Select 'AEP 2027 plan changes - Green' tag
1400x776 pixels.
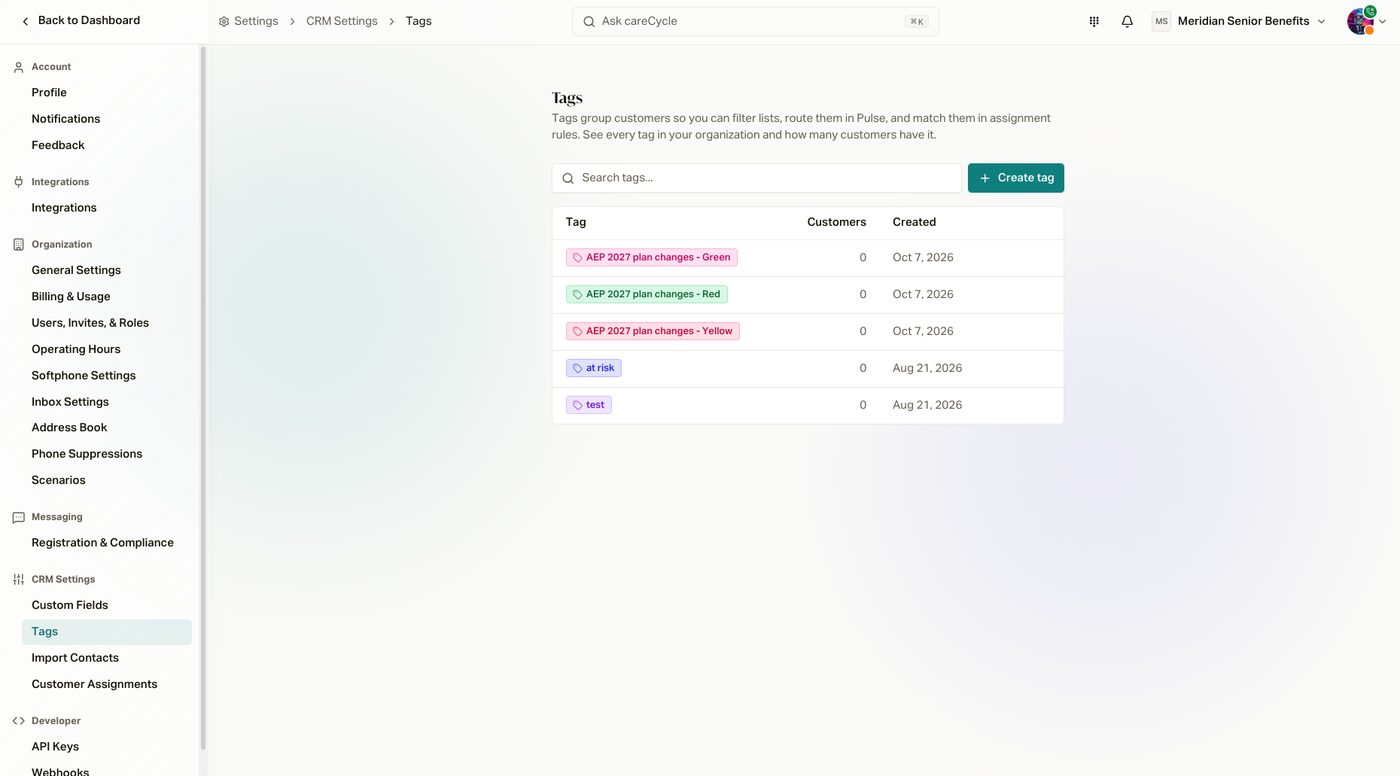[x=652, y=257]
